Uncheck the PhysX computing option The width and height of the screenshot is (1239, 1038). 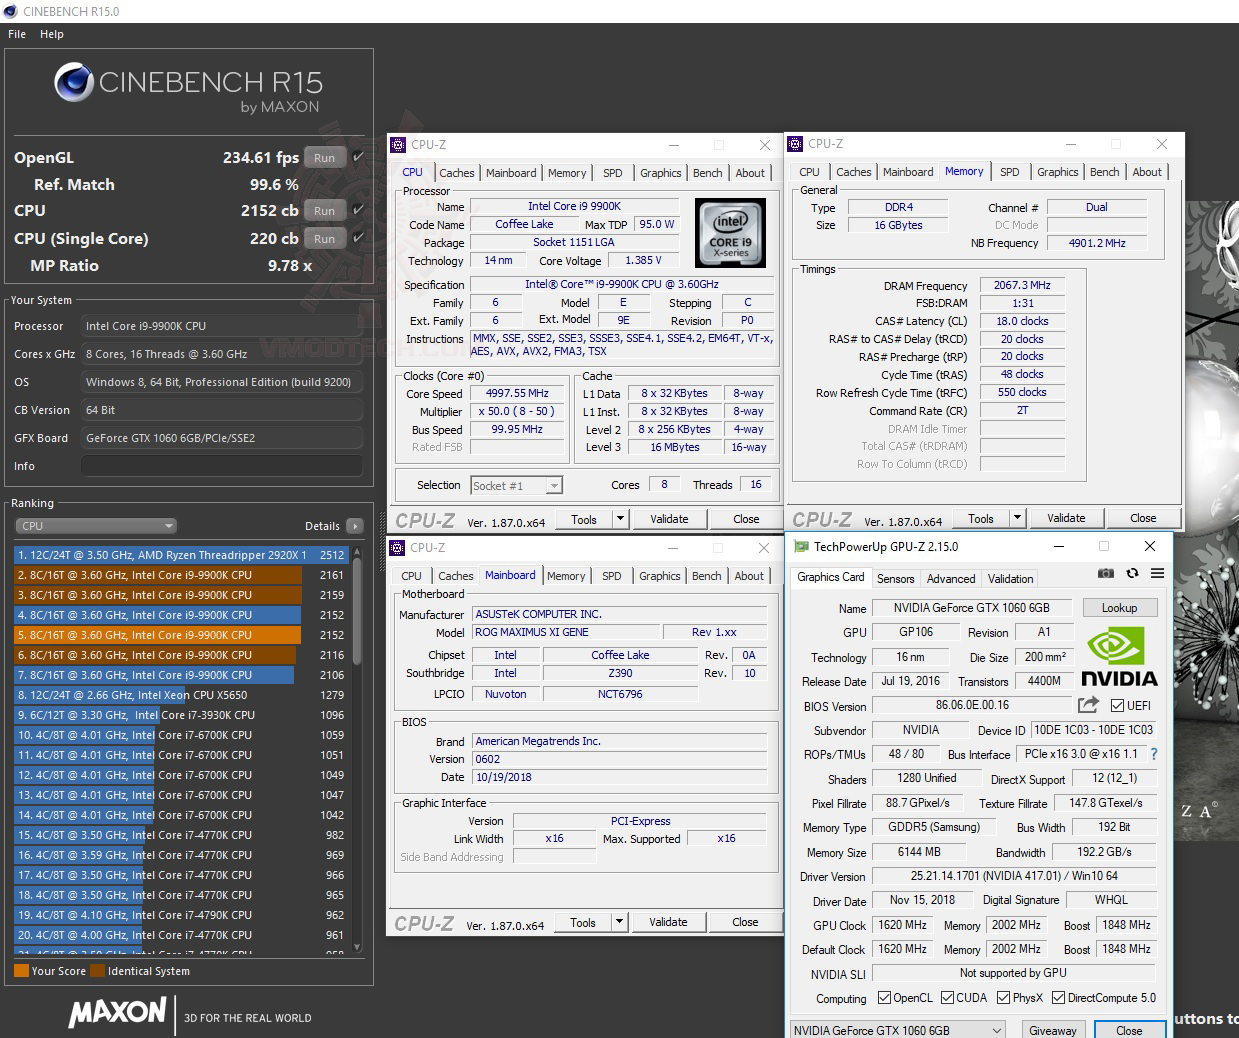1003,997
